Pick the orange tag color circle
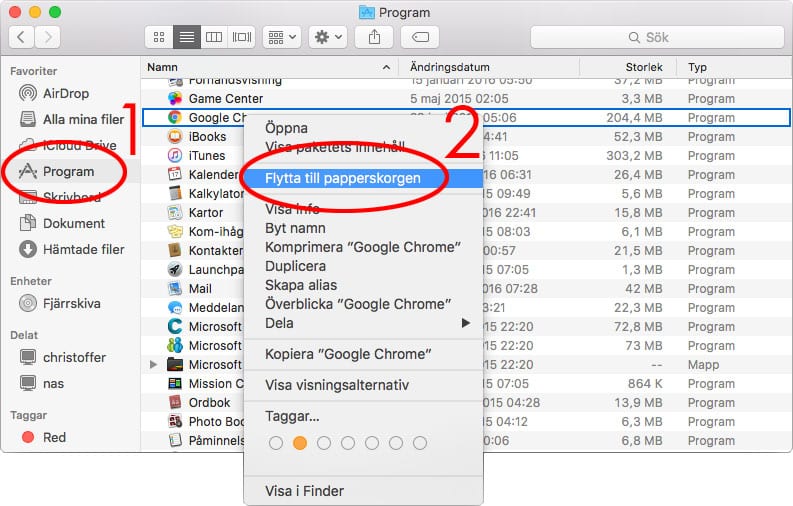Screen dimensions: 793x506 300,443
